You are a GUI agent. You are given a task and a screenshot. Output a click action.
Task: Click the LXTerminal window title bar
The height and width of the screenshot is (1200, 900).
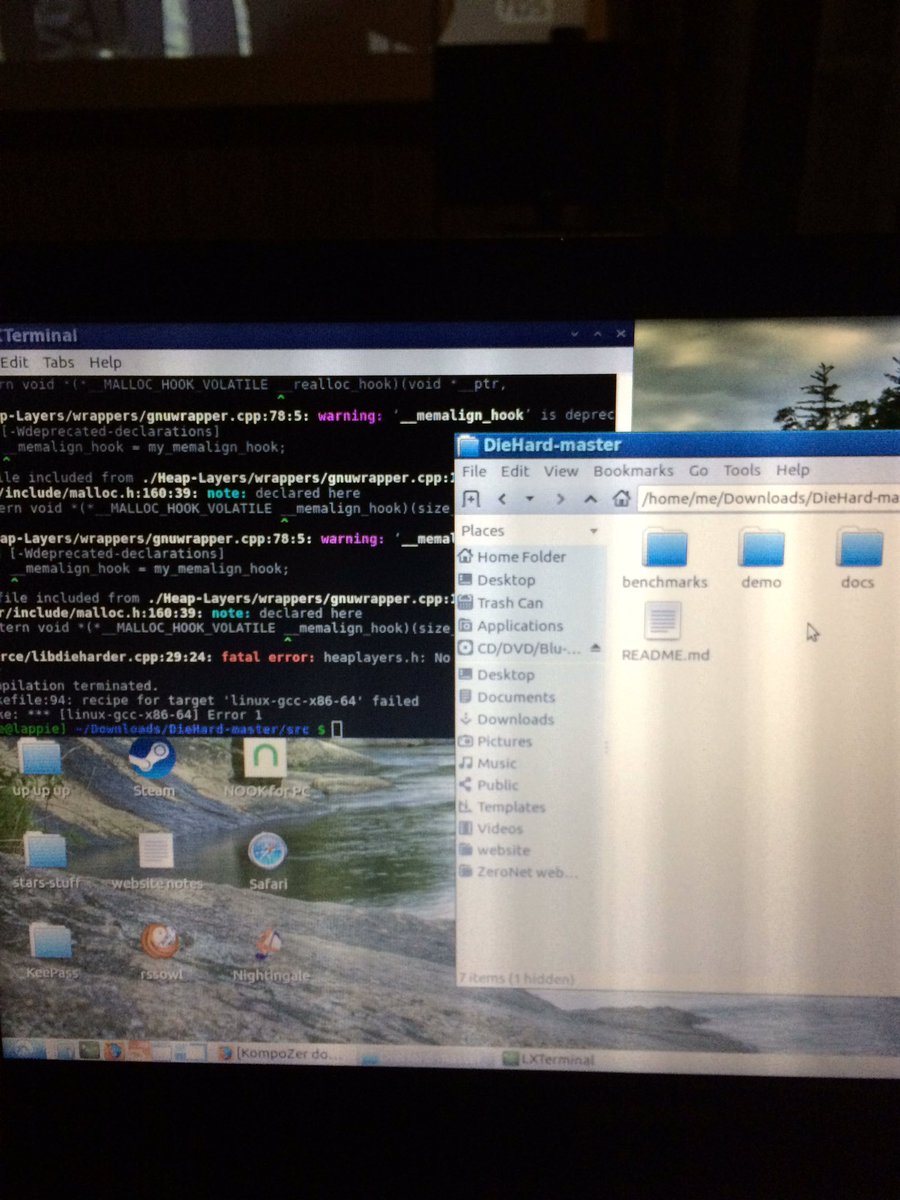click(316, 335)
